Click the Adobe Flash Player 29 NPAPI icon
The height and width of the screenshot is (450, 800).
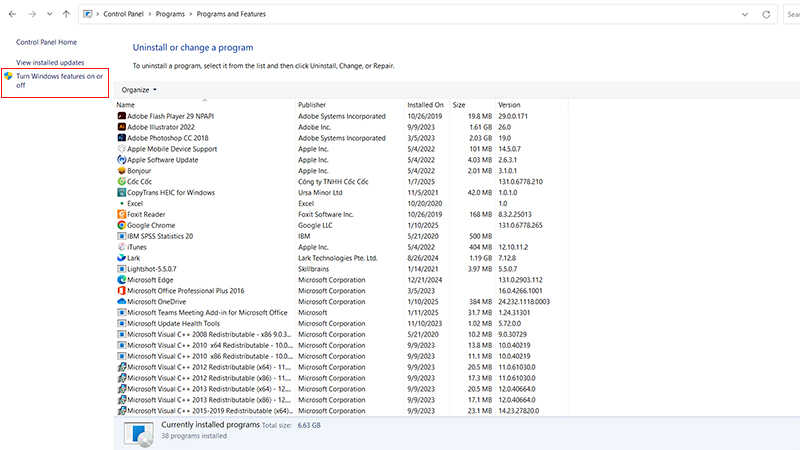[x=121, y=116]
